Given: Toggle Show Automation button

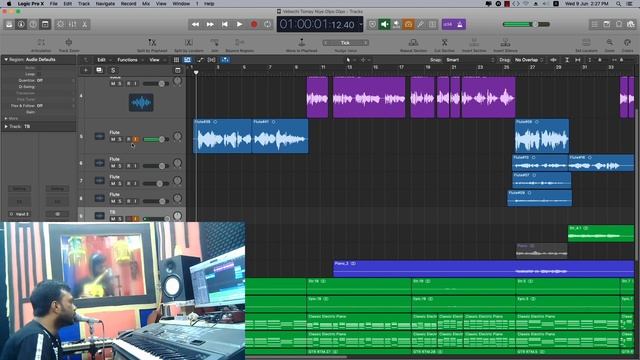Looking at the screenshot, I should click(200, 60).
